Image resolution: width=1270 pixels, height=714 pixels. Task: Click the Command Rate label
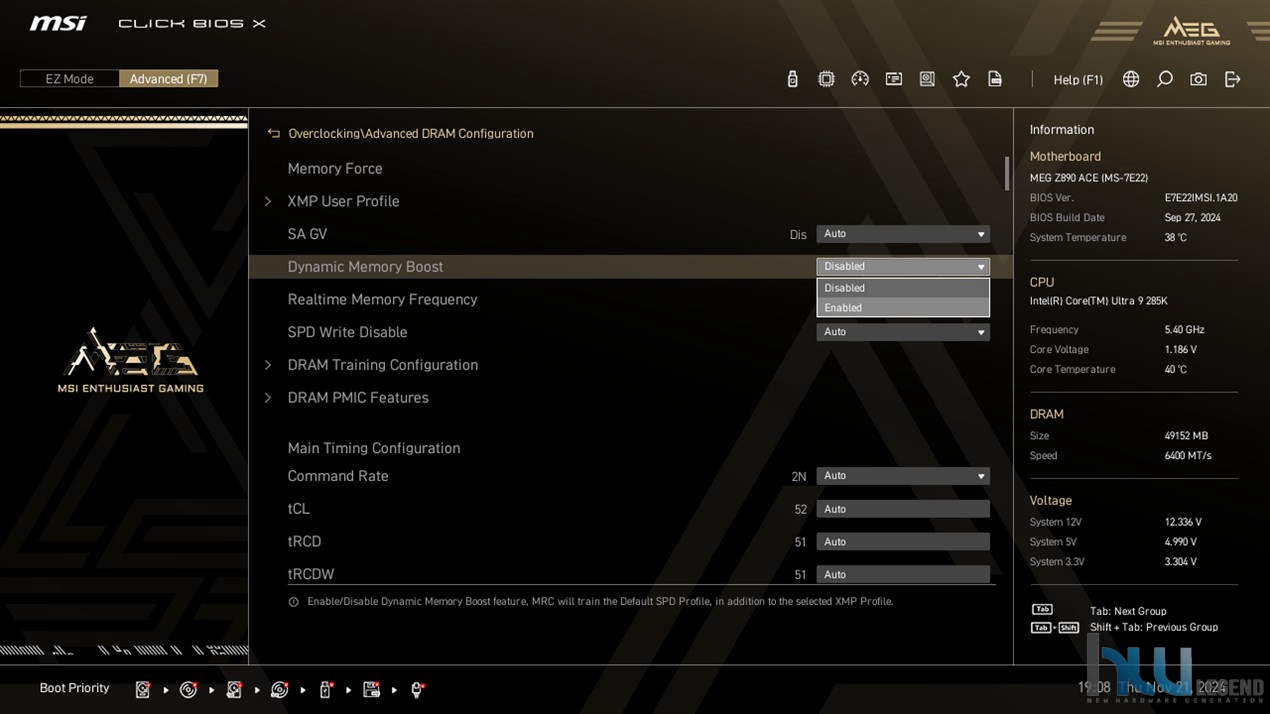[338, 476]
